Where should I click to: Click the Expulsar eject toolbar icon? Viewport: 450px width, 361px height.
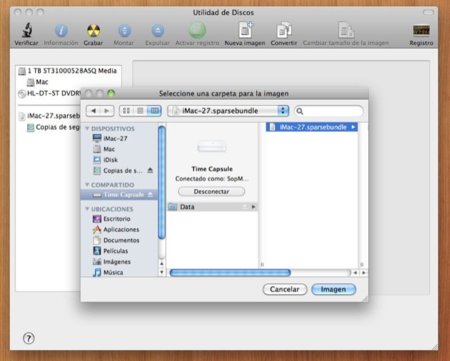point(157,31)
